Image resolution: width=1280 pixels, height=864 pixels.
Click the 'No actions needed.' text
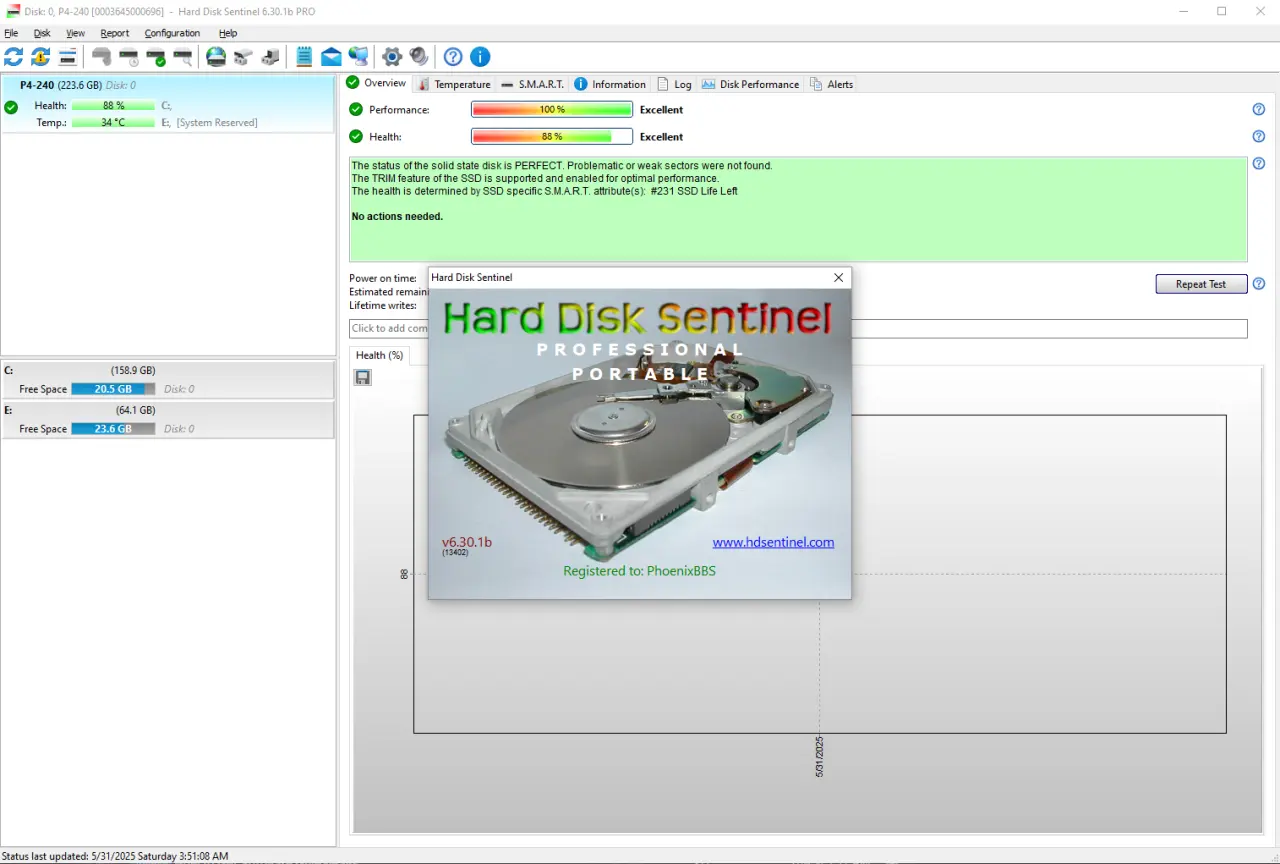point(397,216)
